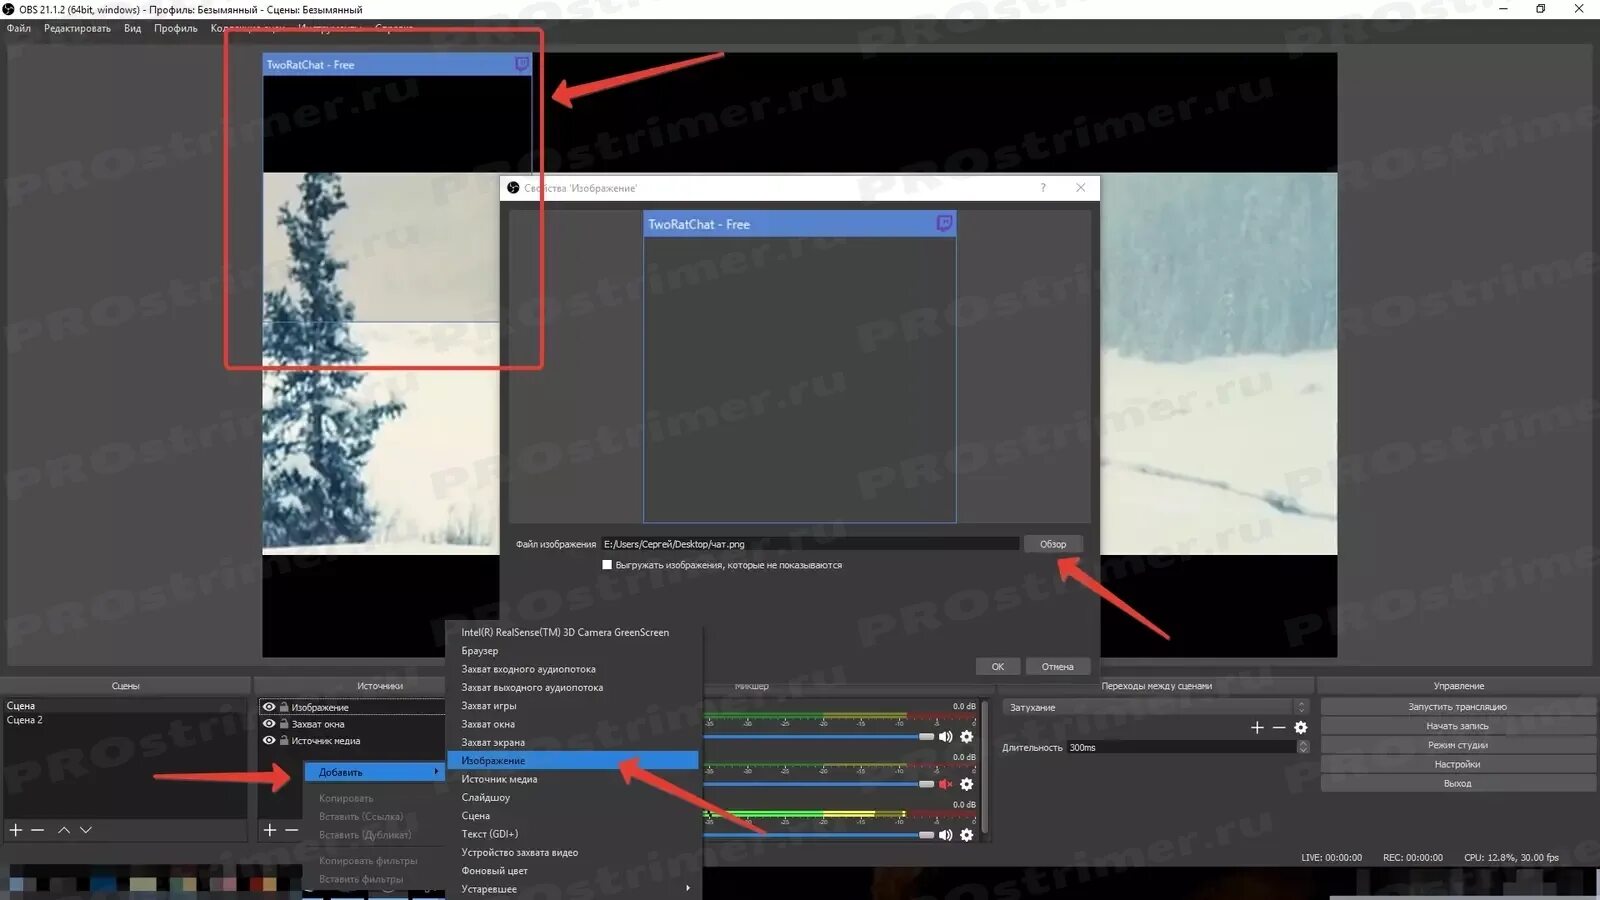Click the OBS logo in the title bar
1600x900 pixels.
pyautogui.click(x=9, y=9)
